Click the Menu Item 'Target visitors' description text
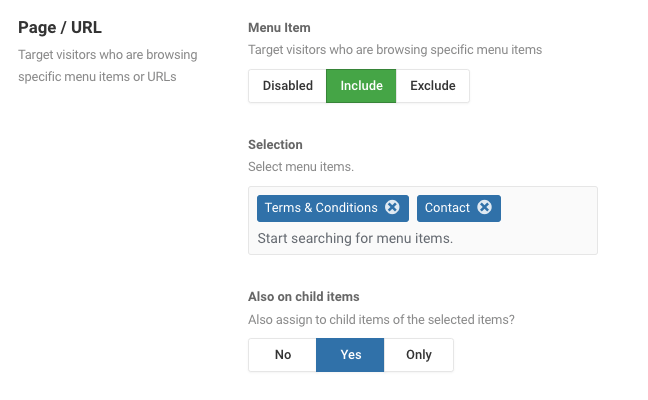 395,50
